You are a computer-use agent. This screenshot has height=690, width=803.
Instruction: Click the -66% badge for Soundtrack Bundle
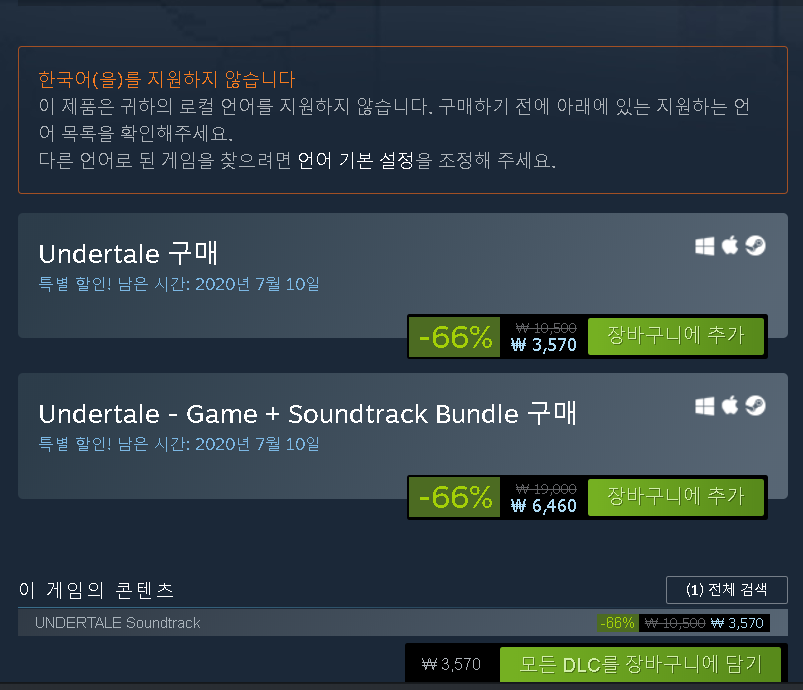454,497
